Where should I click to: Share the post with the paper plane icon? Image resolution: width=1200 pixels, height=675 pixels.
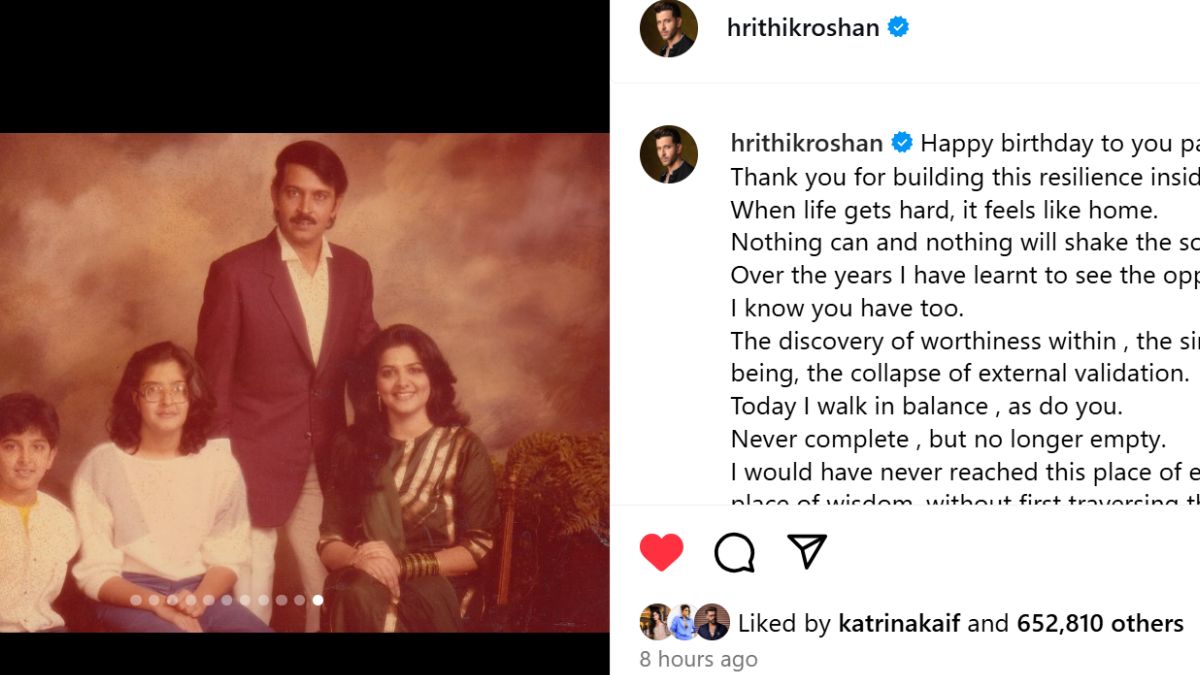806,550
